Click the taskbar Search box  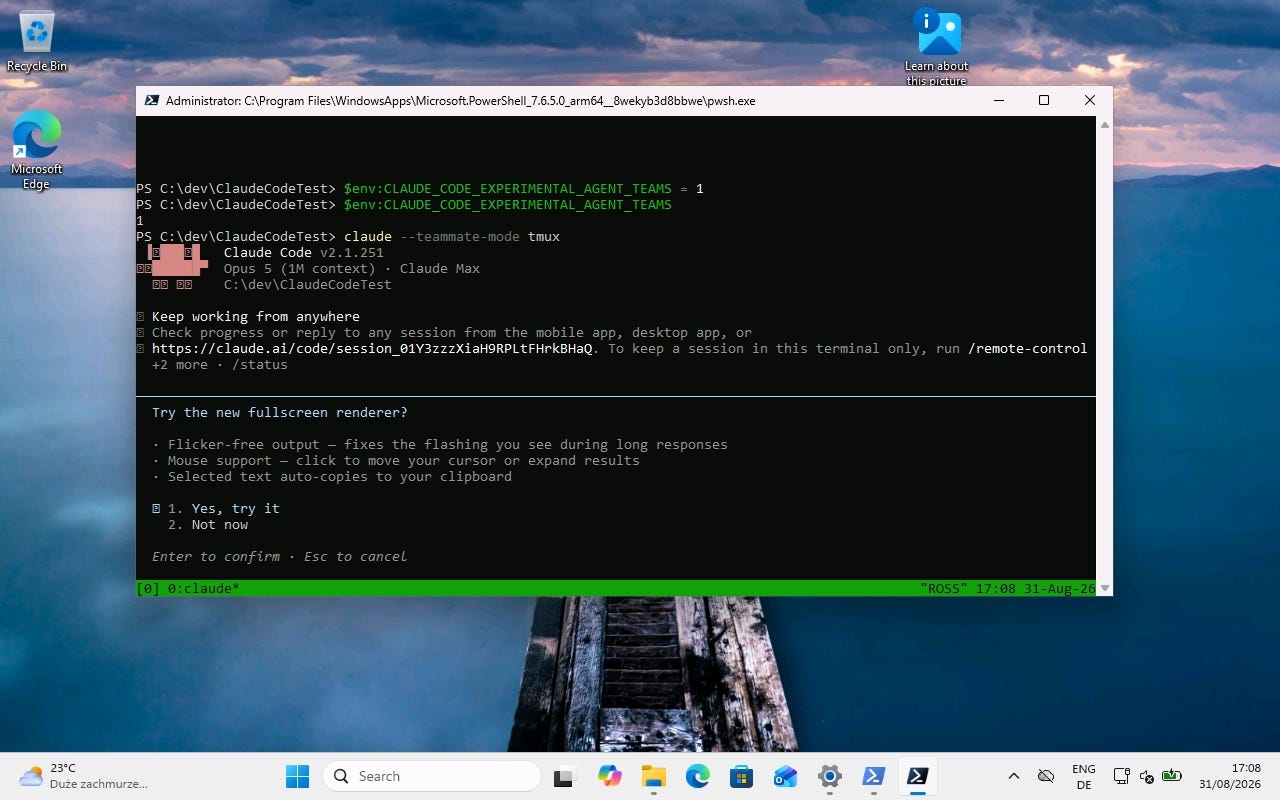pos(431,776)
